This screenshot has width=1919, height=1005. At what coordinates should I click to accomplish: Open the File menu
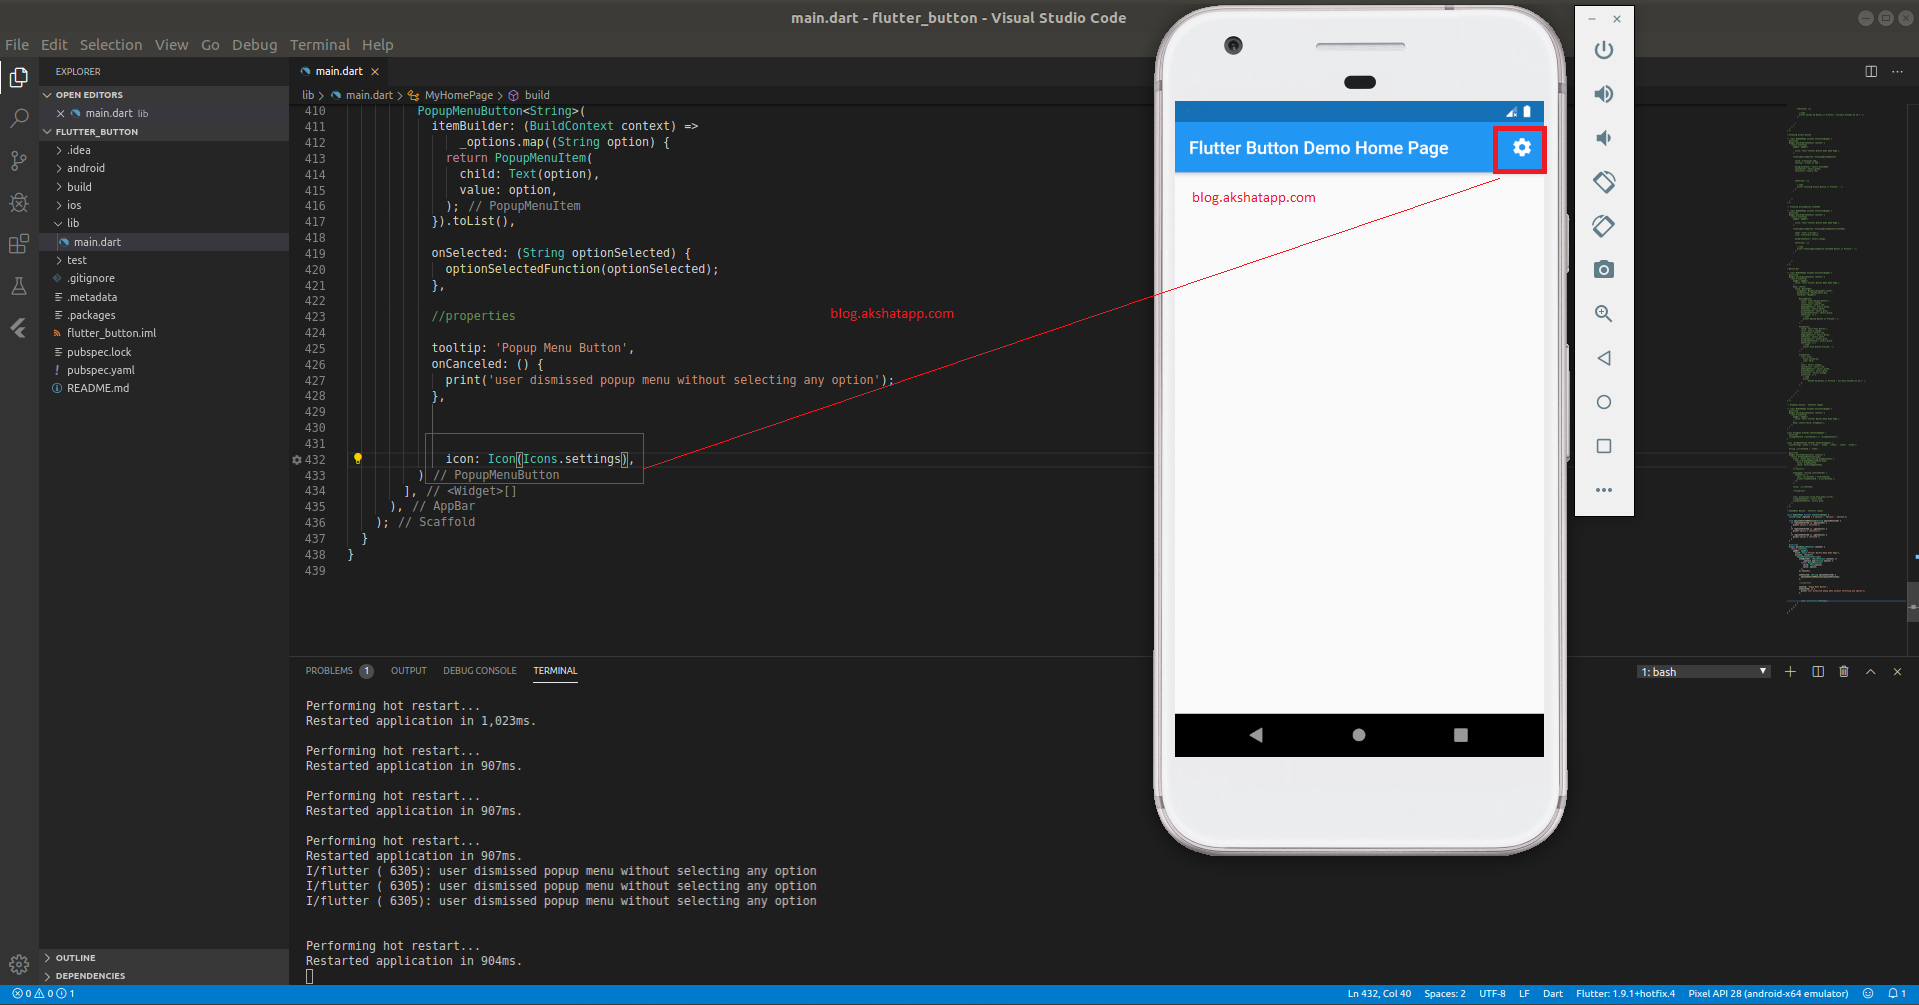click(x=17, y=45)
